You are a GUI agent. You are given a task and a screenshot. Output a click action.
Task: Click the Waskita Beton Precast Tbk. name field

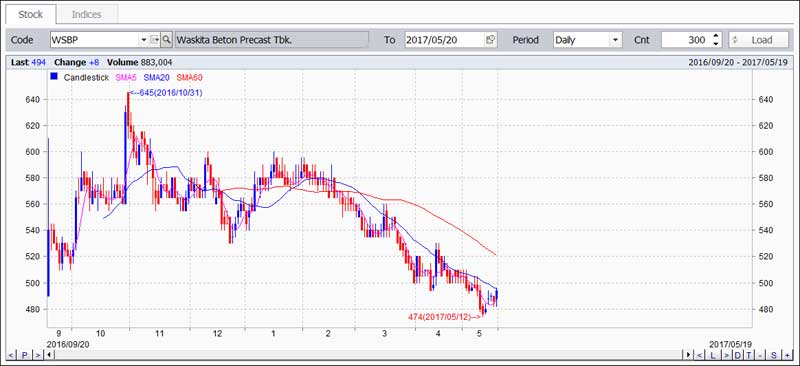[x=271, y=40]
